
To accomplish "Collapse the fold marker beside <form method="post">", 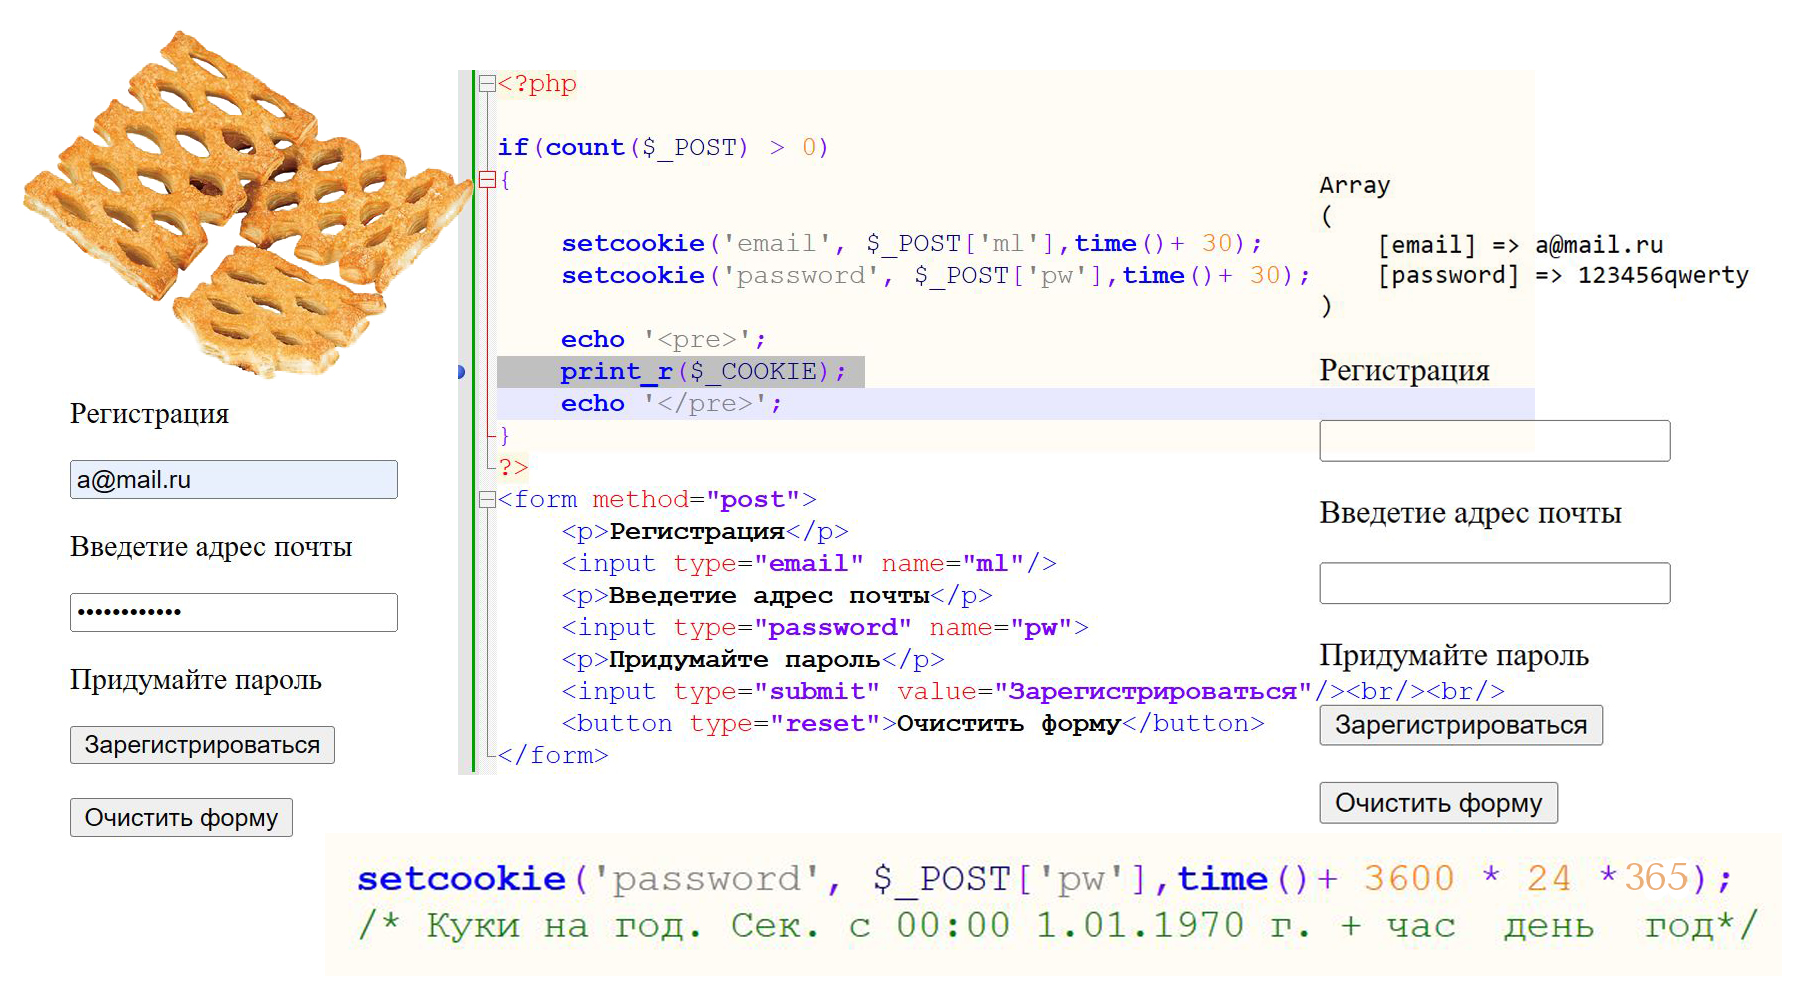I will 487,500.
